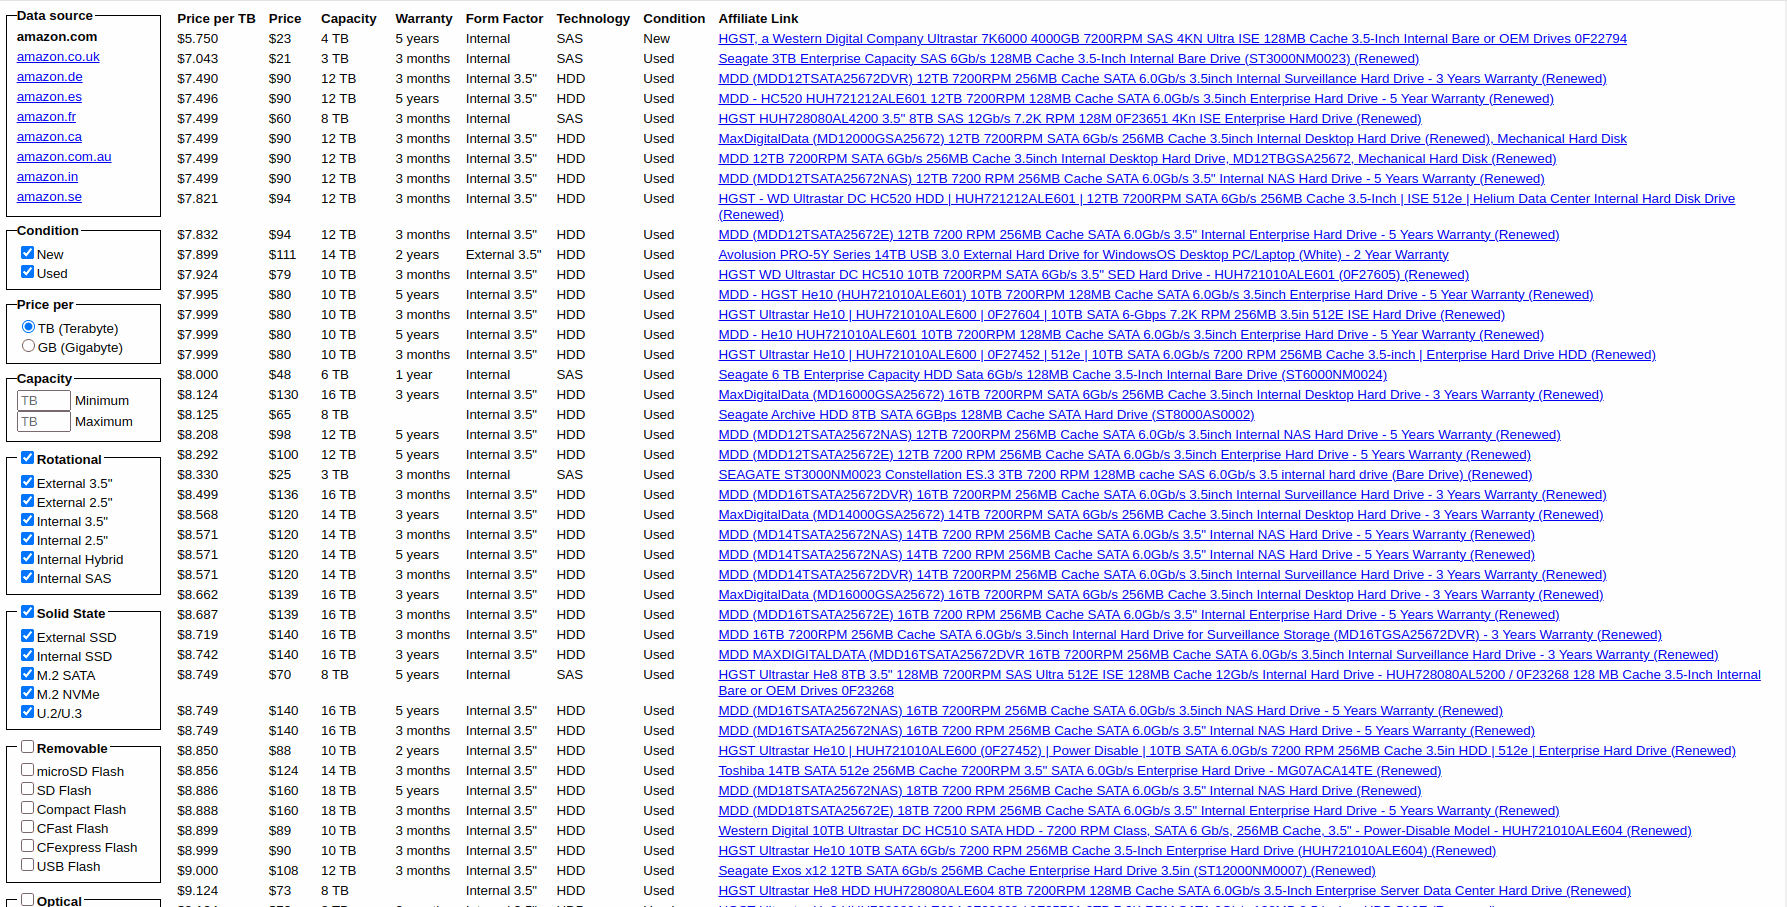Open Western Digital 10TB Ultrastar DC HC510 link
The width and height of the screenshot is (1787, 907).
pyautogui.click(x=1204, y=831)
